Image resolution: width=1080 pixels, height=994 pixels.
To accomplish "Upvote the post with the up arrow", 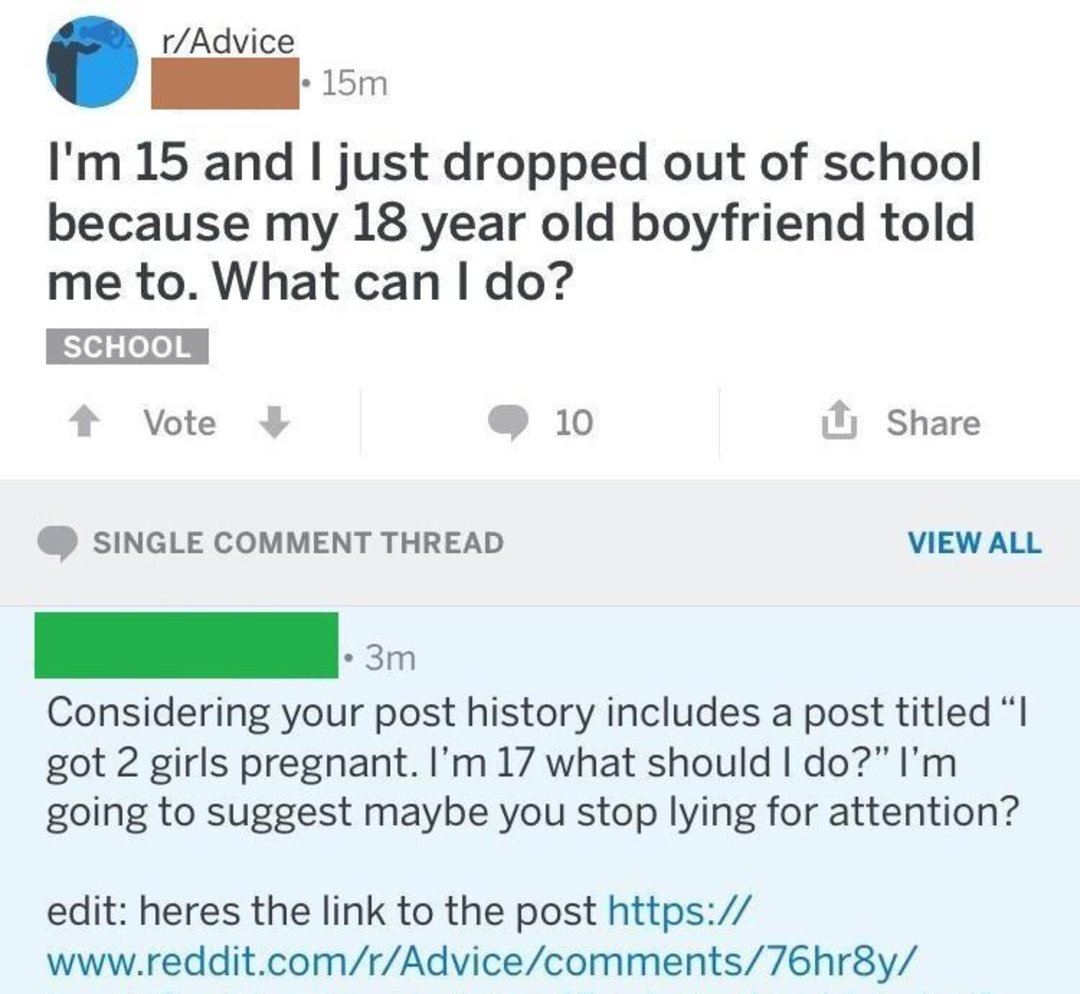I will point(87,423).
